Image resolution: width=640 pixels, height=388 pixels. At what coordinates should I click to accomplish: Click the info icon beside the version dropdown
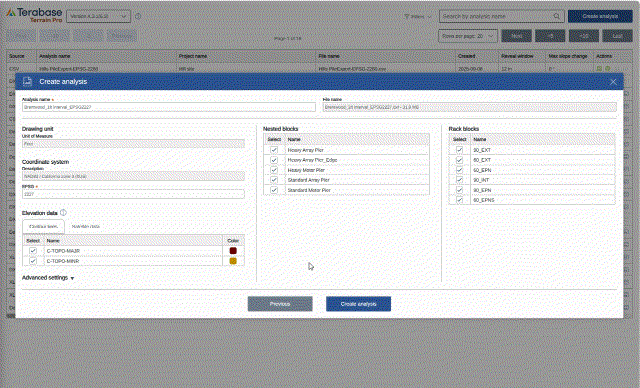point(138,16)
